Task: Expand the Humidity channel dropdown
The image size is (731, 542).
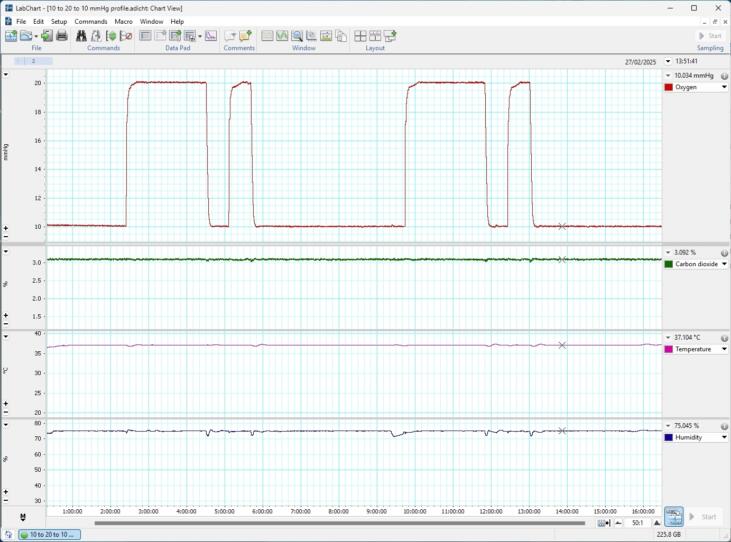Action: click(x=724, y=438)
